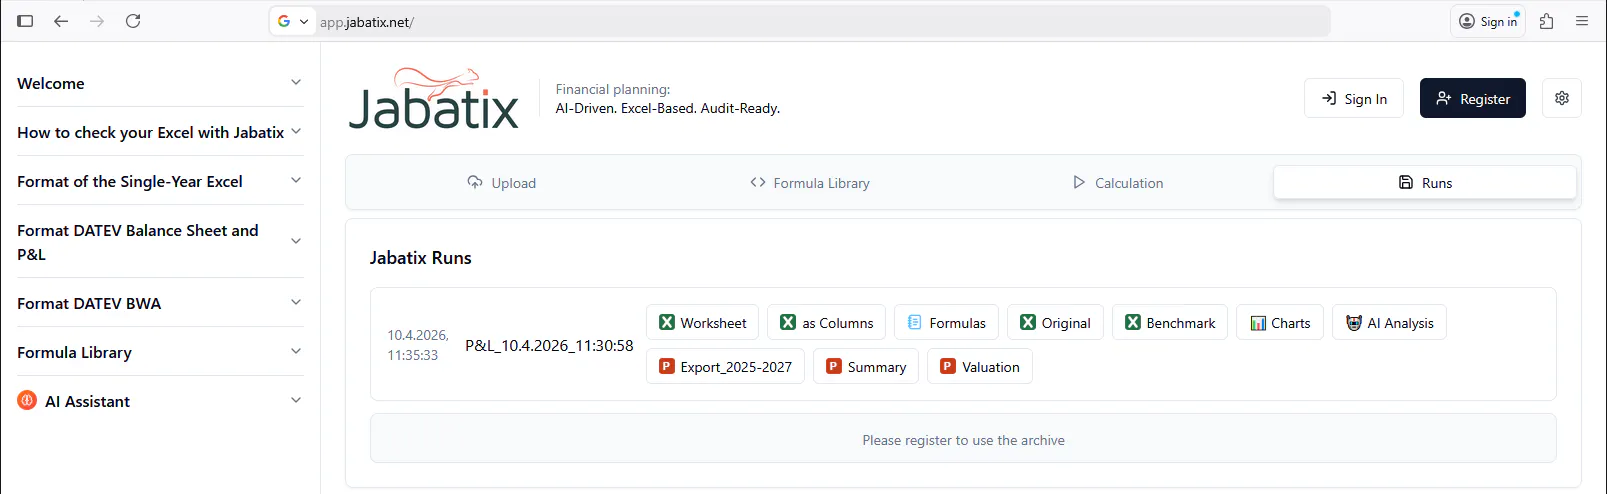Click the Jabatix Runs heading
Screen dimensions: 1607x494
coord(420,257)
